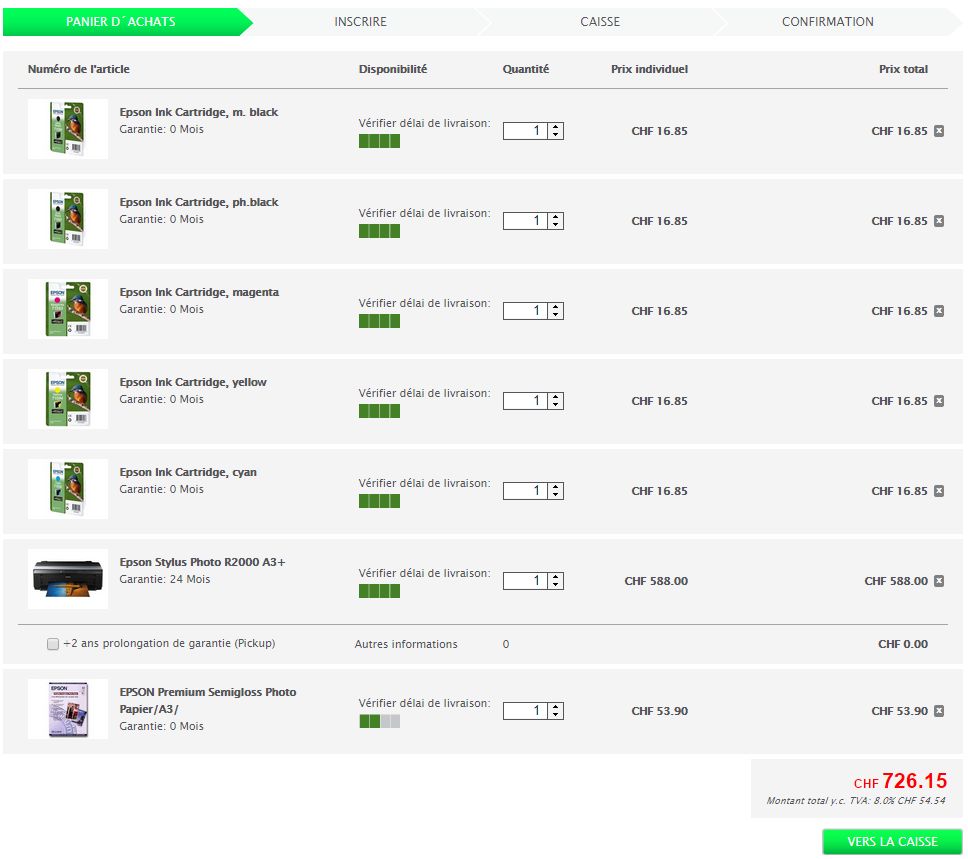Image resolution: width=968 pixels, height=859 pixels.
Task: Remove m. black cartridge from cart
Action: coord(939,131)
